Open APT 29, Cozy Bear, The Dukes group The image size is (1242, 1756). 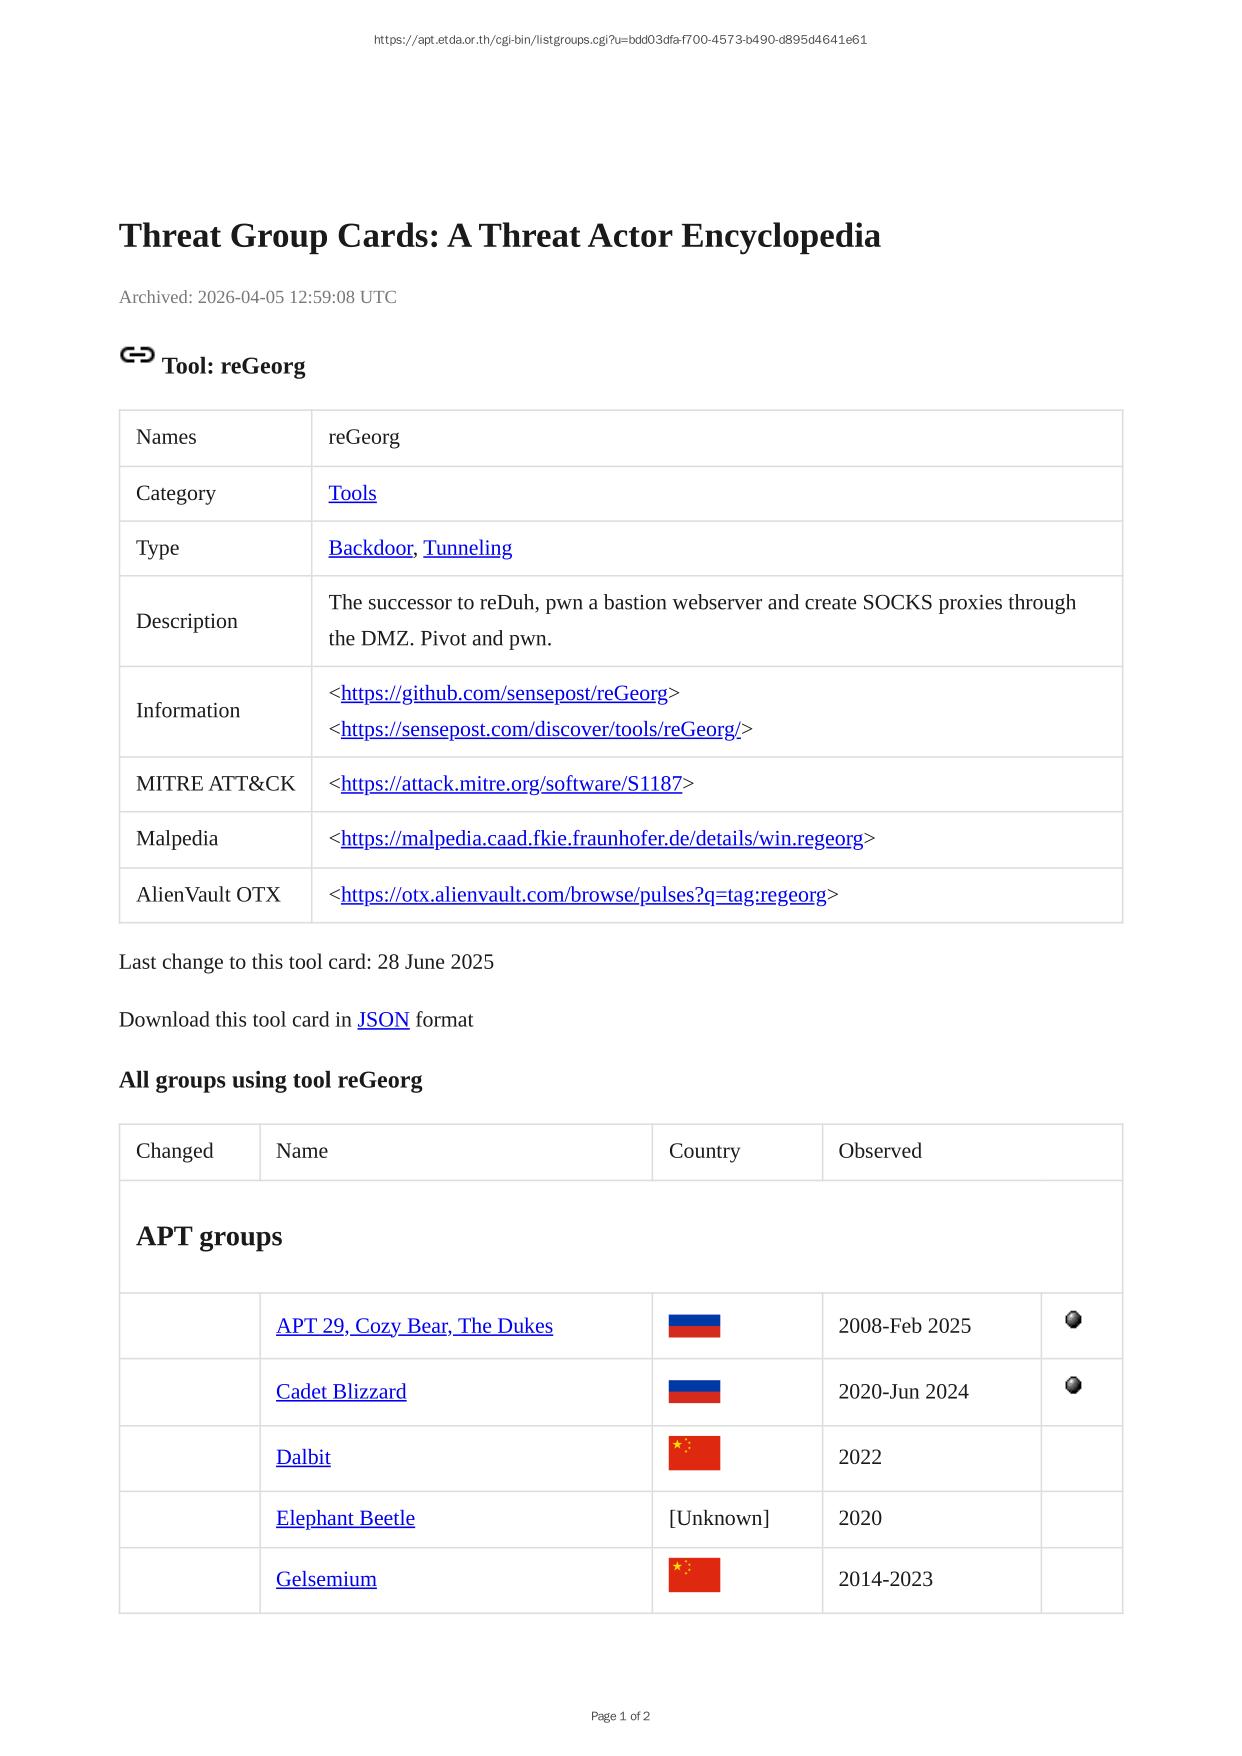pos(414,1326)
